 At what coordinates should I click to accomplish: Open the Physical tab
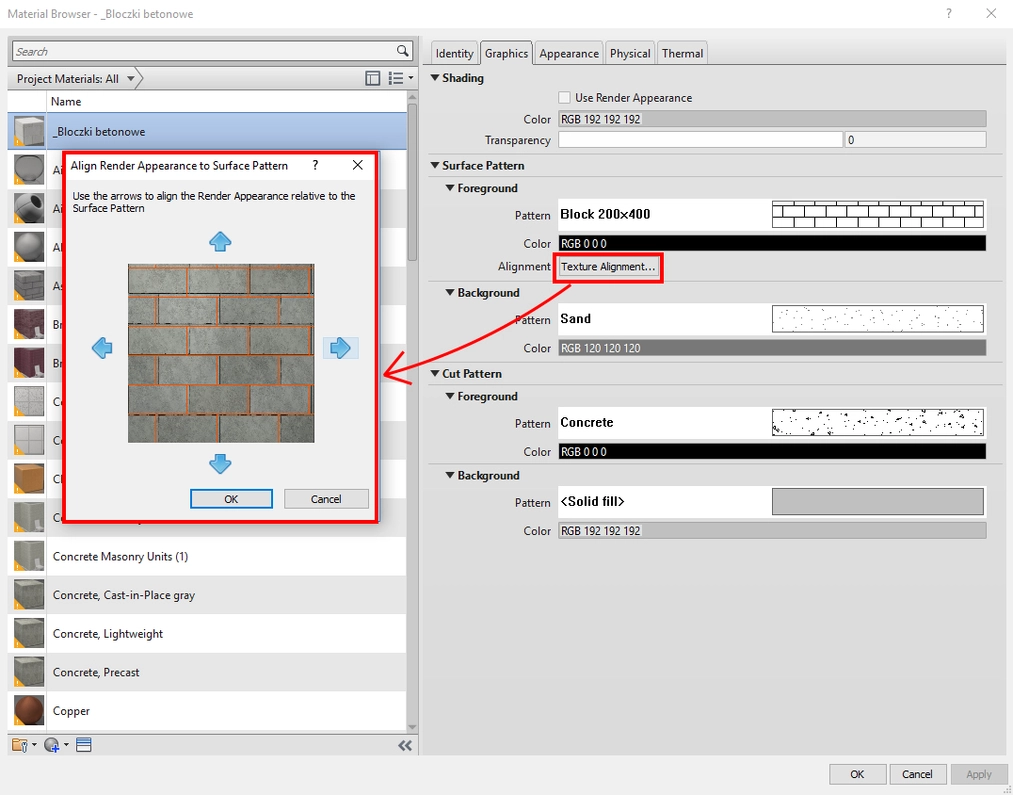click(629, 52)
